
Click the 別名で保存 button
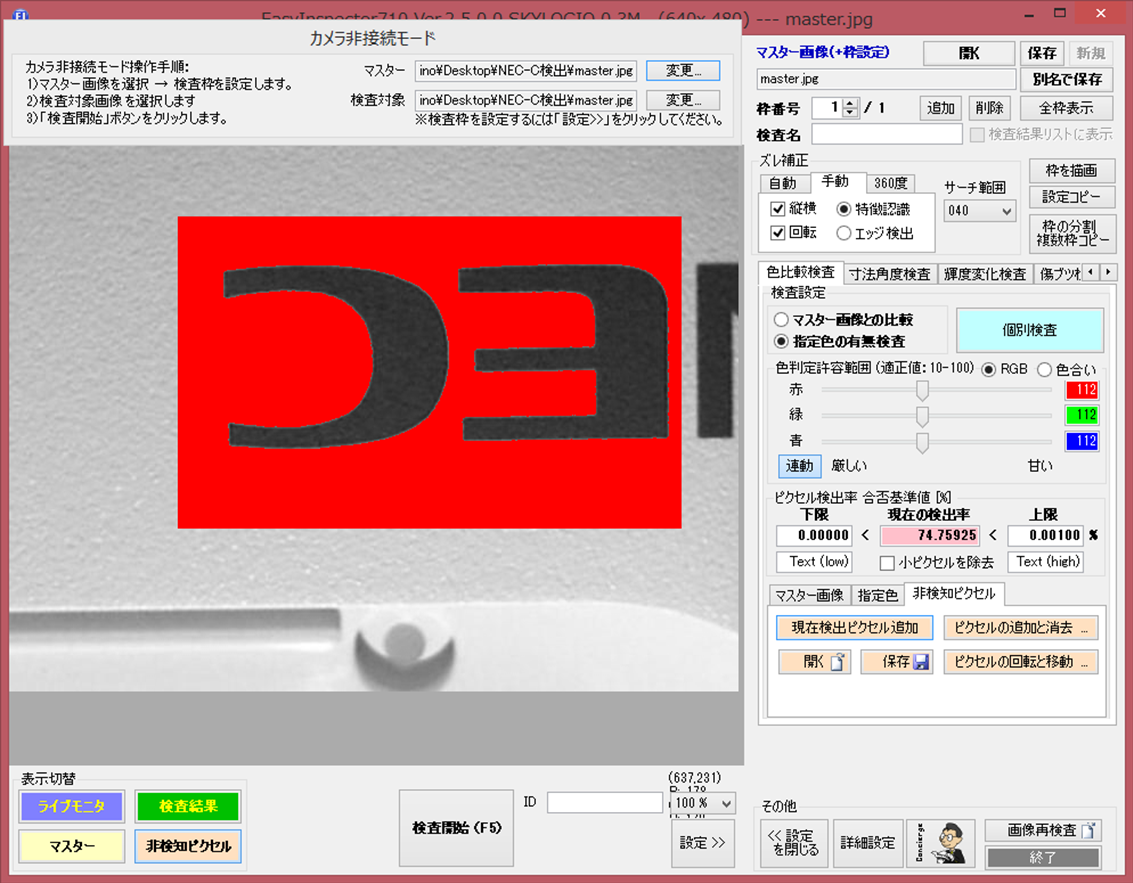1067,79
